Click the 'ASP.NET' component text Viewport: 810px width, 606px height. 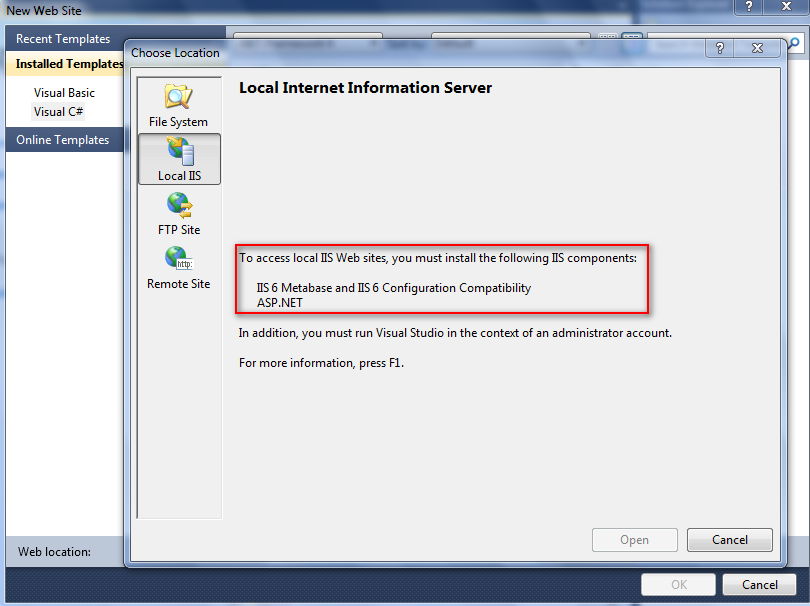coord(279,303)
